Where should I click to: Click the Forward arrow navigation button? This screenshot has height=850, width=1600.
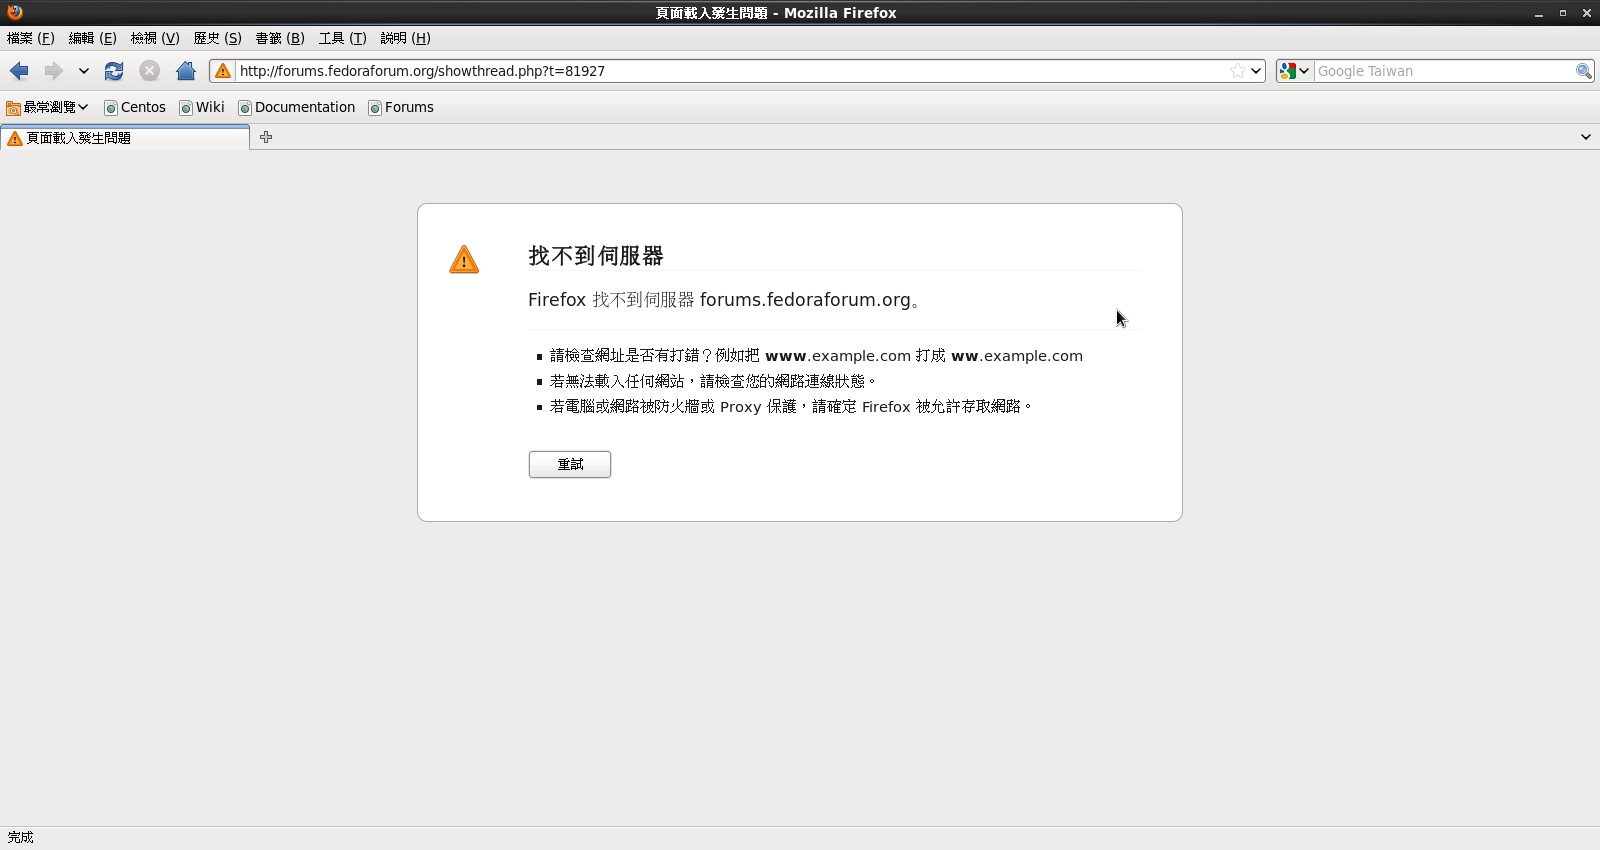(53, 71)
